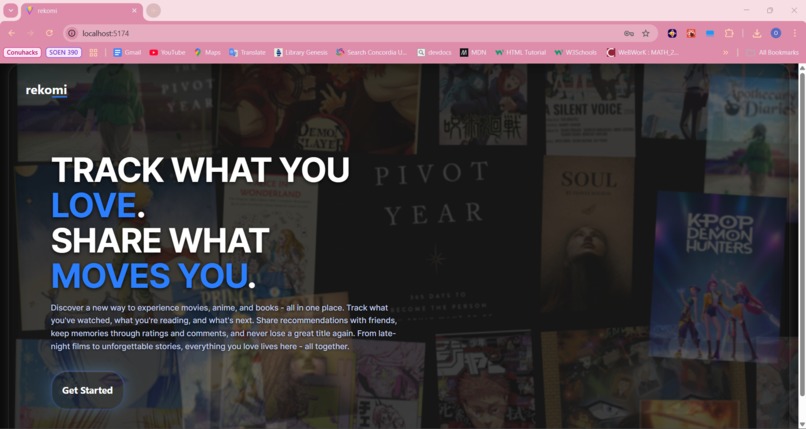
Task: Expand the tab search dropdown arrow
Action: [x=11, y=10]
